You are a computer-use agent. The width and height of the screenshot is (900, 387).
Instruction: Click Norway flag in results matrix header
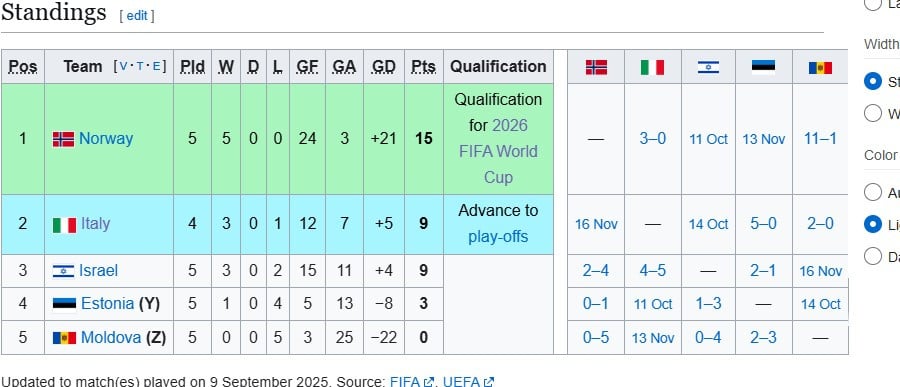tap(596, 67)
